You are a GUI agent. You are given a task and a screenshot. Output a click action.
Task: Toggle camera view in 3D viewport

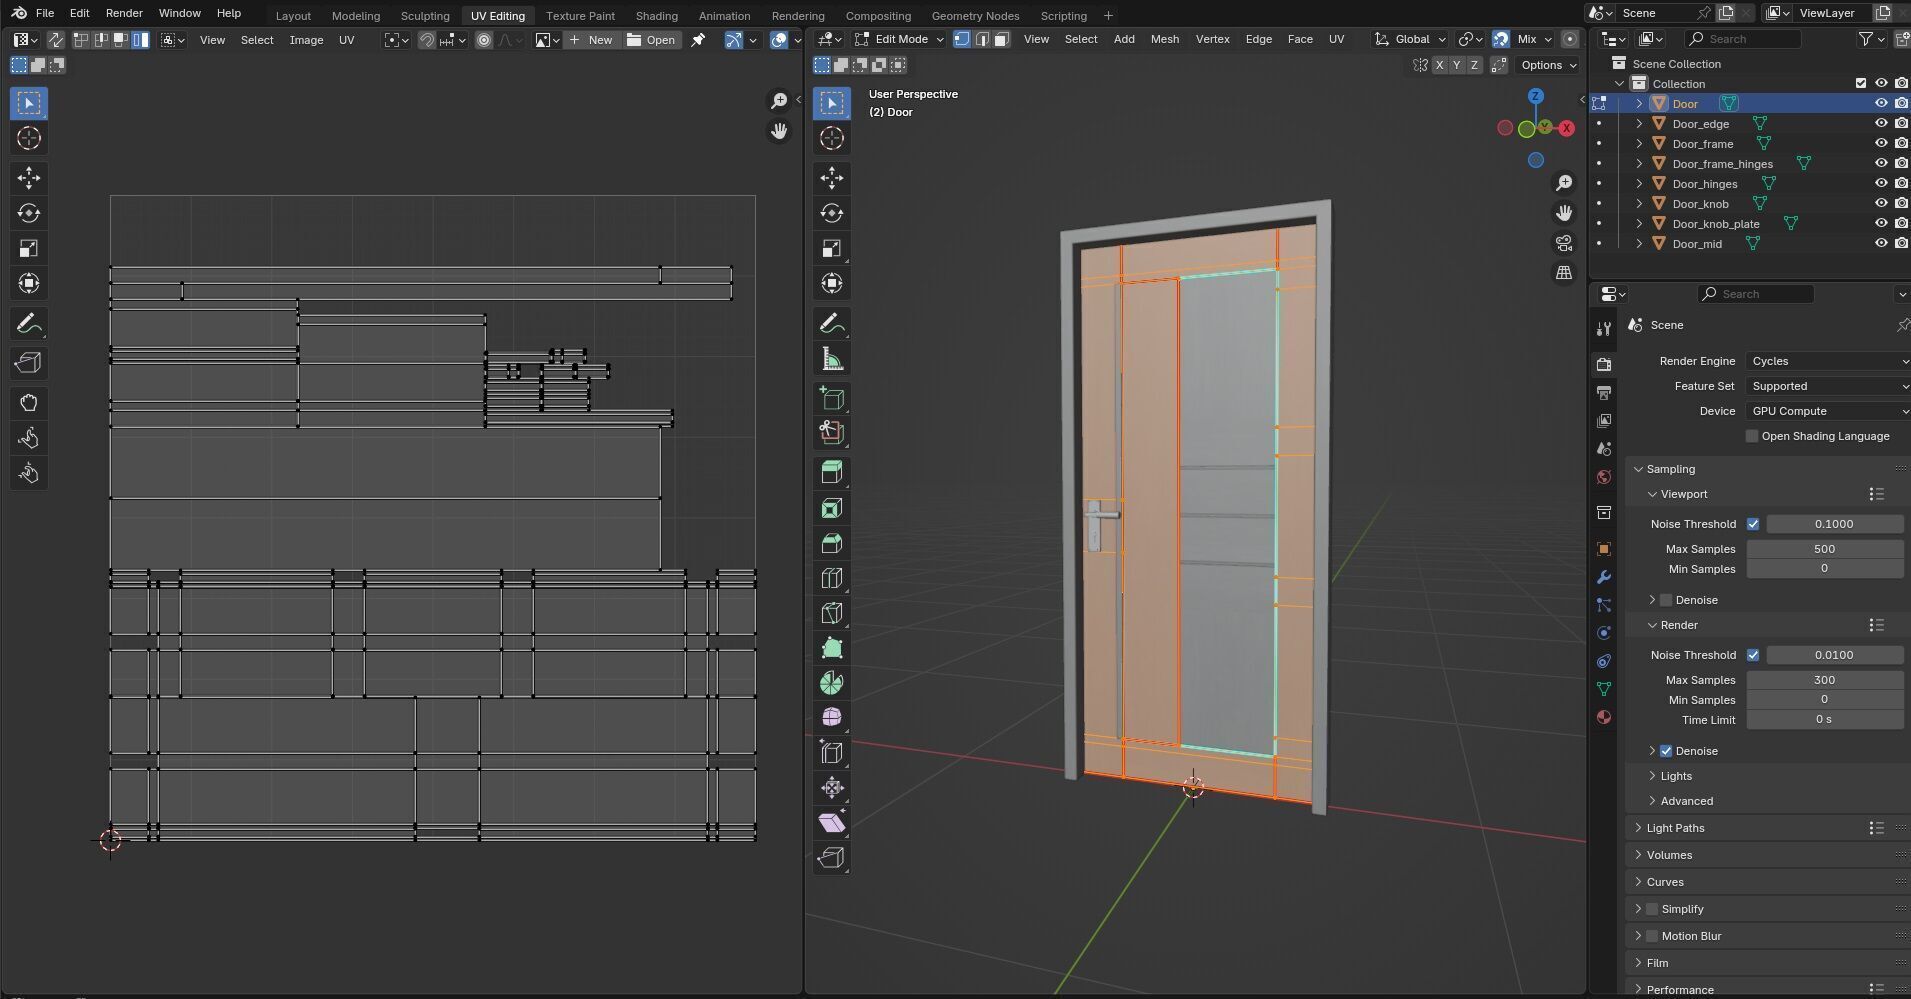[1564, 243]
